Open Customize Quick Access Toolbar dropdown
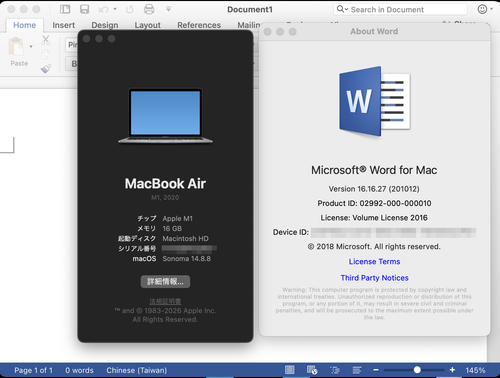 coord(168,9)
